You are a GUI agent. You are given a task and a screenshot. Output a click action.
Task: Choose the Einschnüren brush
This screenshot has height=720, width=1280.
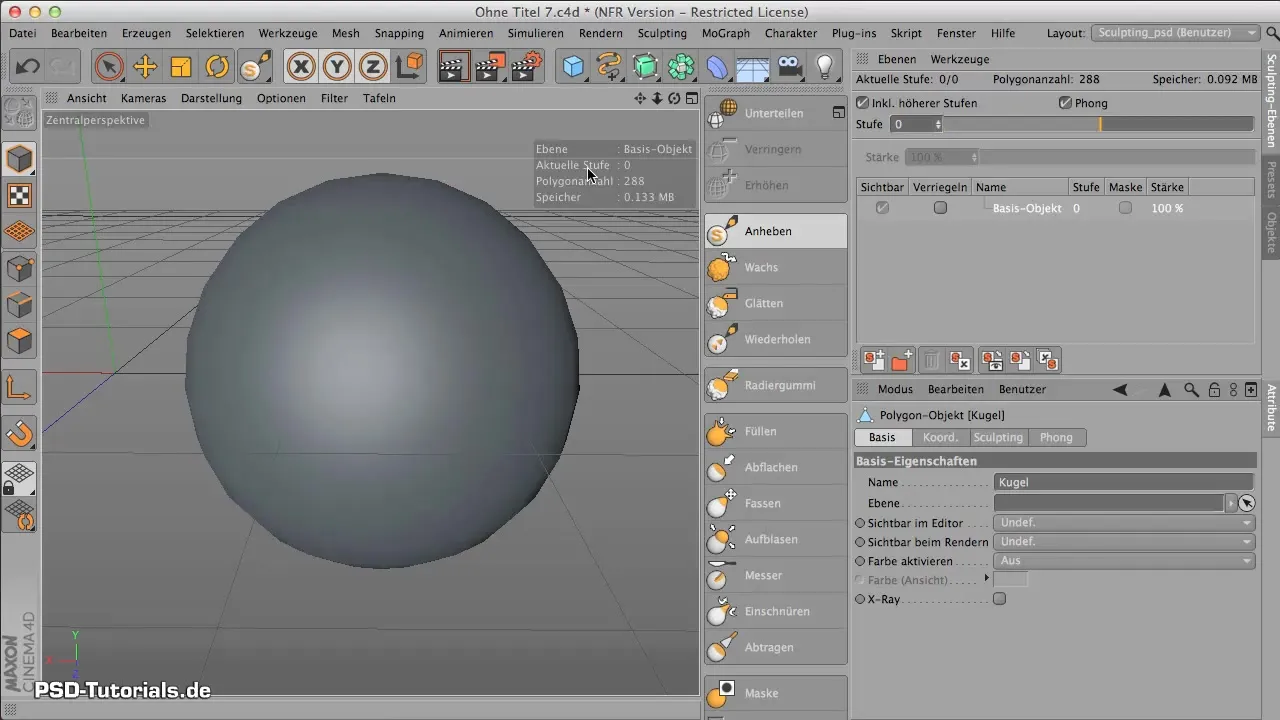coord(775,611)
